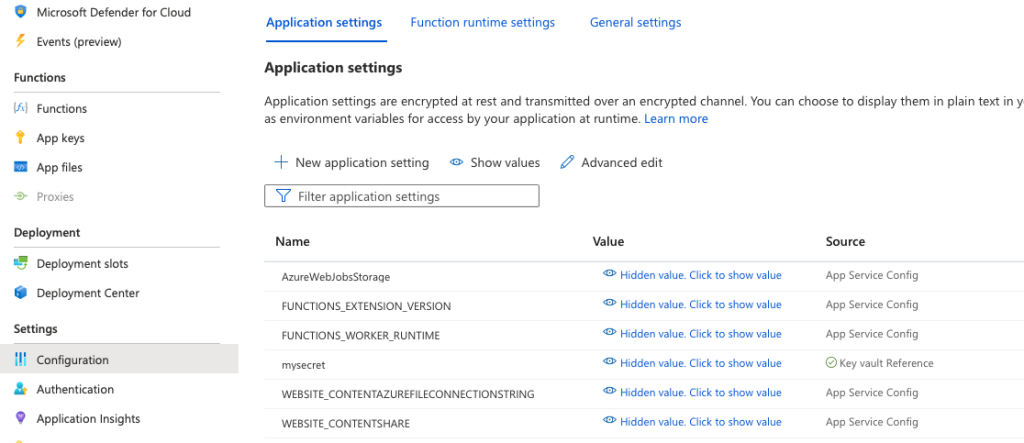Image resolution: width=1024 pixels, height=443 pixels.
Task: Sort by the Name column header
Action: [292, 241]
